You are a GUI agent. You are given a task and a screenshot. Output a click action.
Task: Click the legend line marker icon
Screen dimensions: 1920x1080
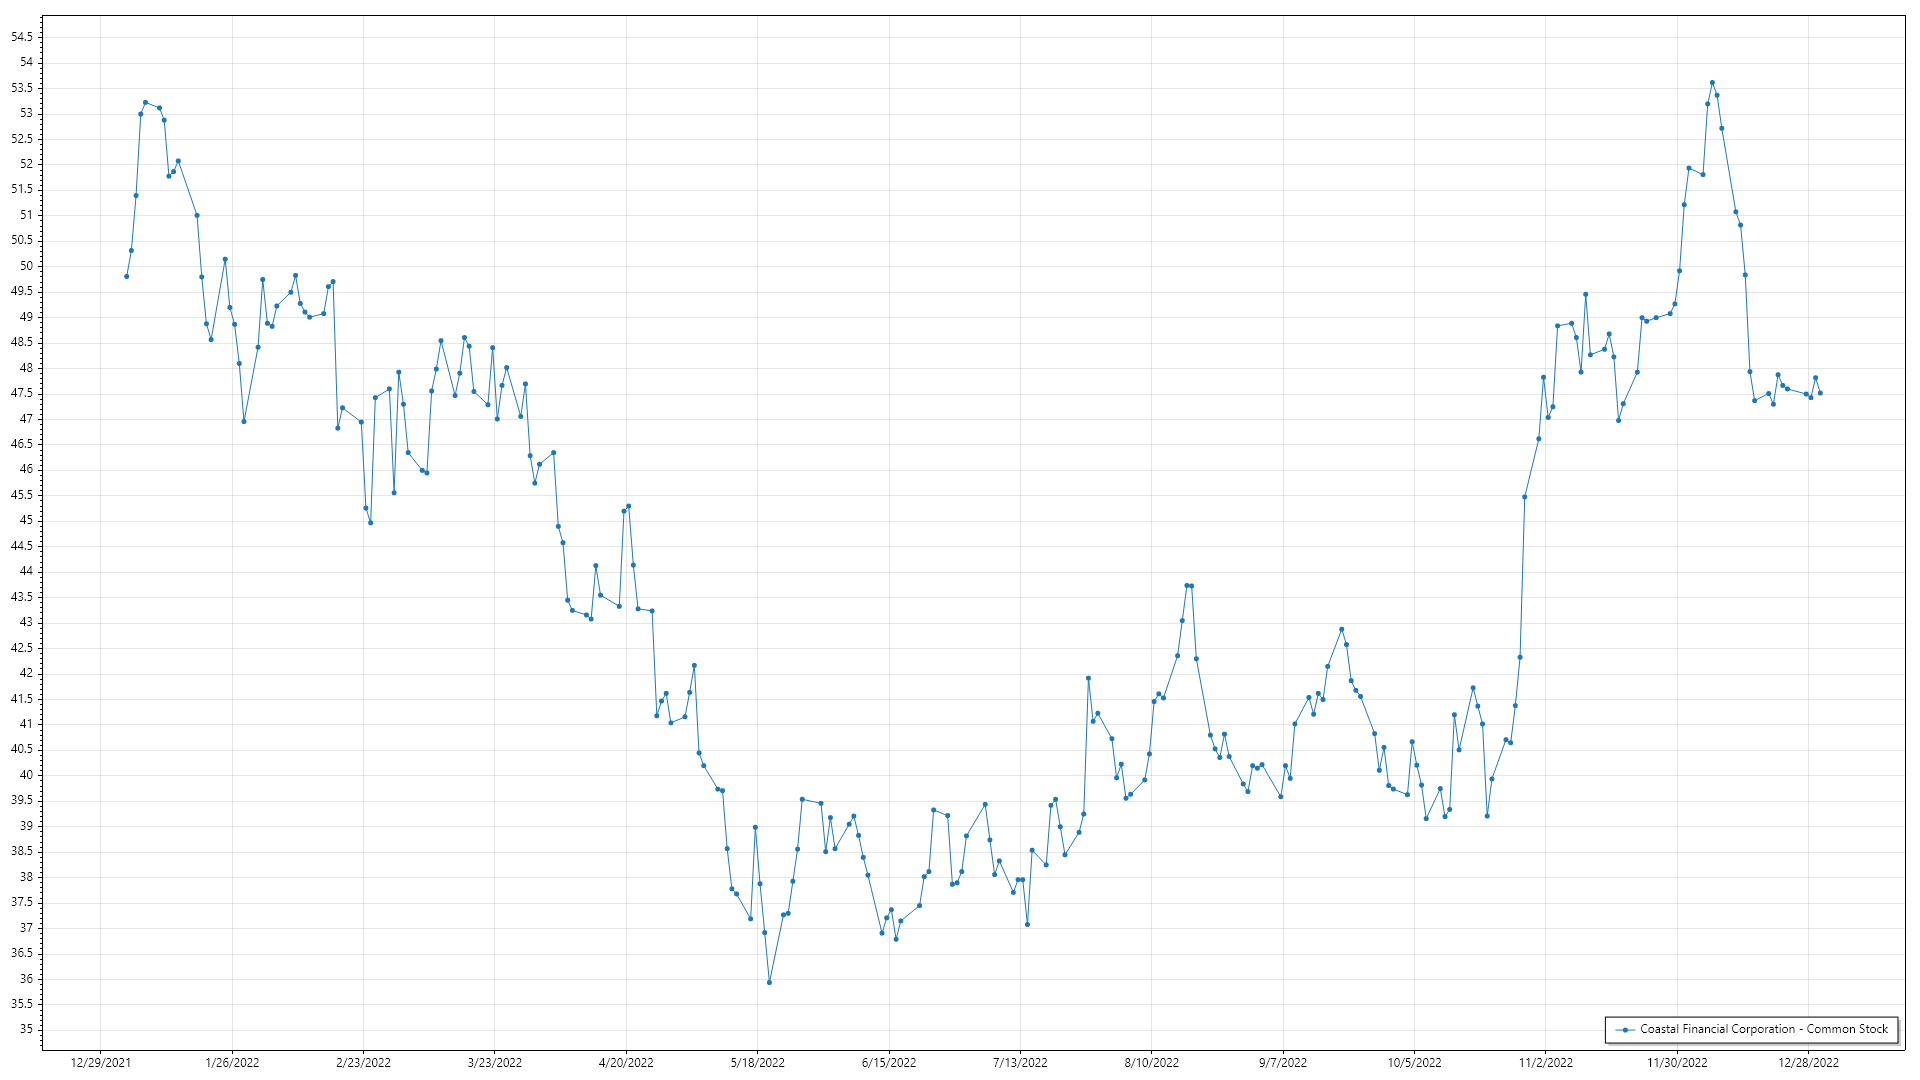[x=1626, y=1029]
